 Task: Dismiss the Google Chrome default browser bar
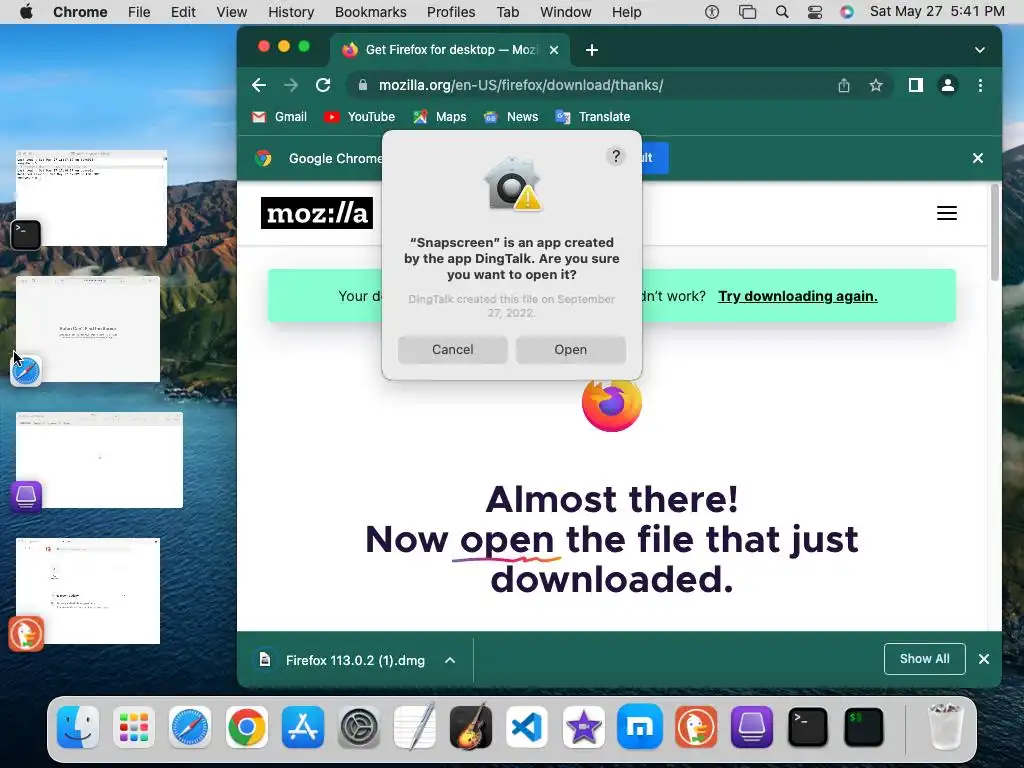coord(978,158)
